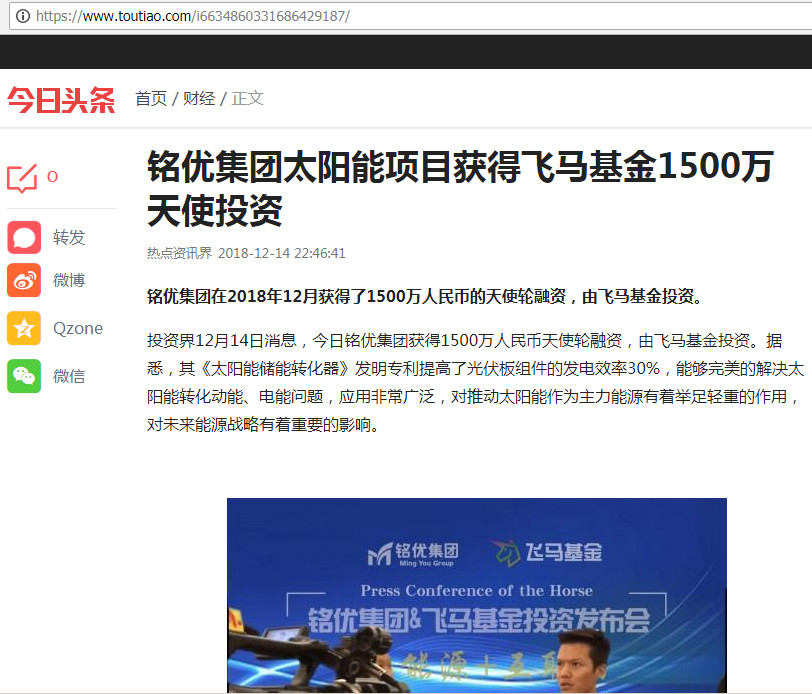The height and width of the screenshot is (694, 812).
Task: Click the 微信 label
Action: 69,376
